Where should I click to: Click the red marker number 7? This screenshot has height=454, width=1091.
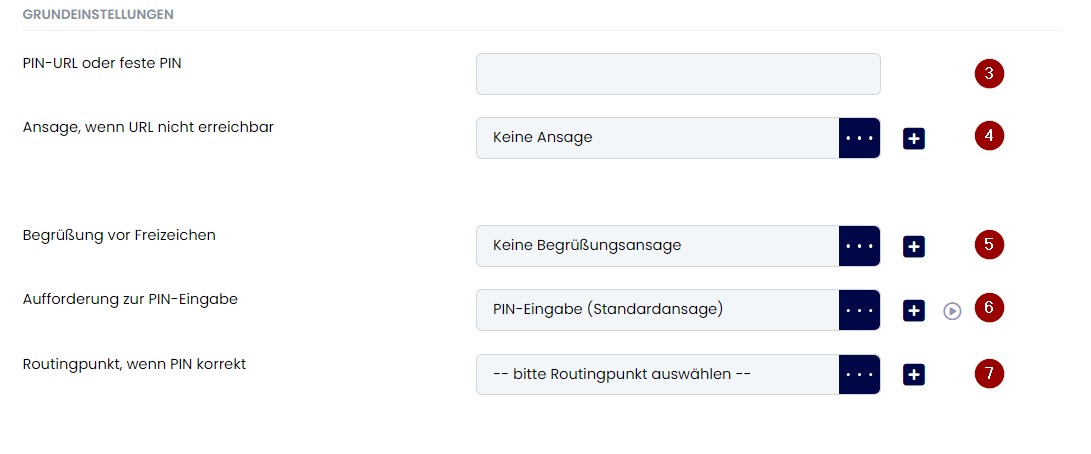989,373
